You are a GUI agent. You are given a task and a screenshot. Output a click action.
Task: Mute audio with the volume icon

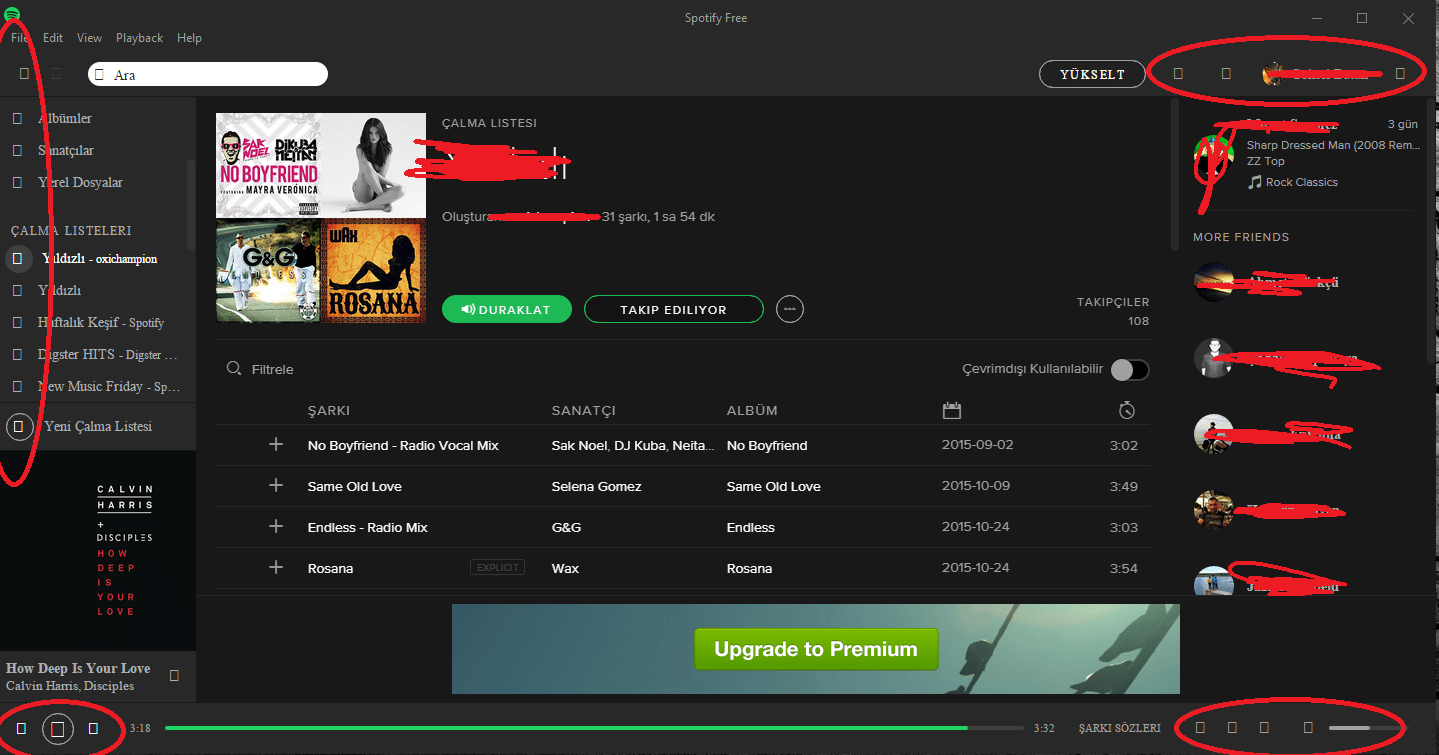coord(1308,728)
